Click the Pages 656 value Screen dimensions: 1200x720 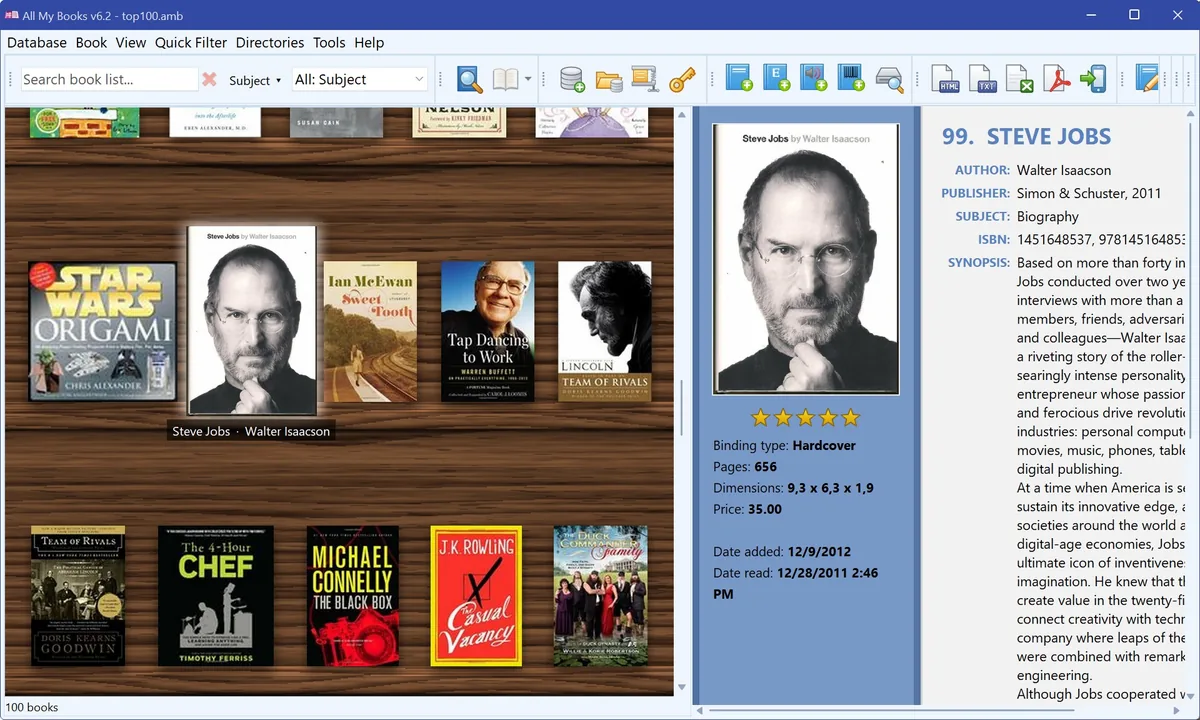pos(766,467)
